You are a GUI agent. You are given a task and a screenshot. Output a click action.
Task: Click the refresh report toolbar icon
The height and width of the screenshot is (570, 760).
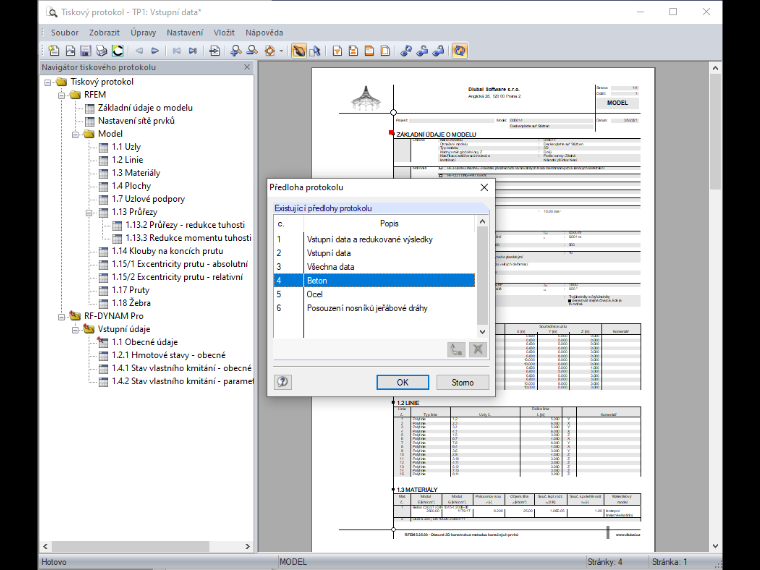(117, 50)
